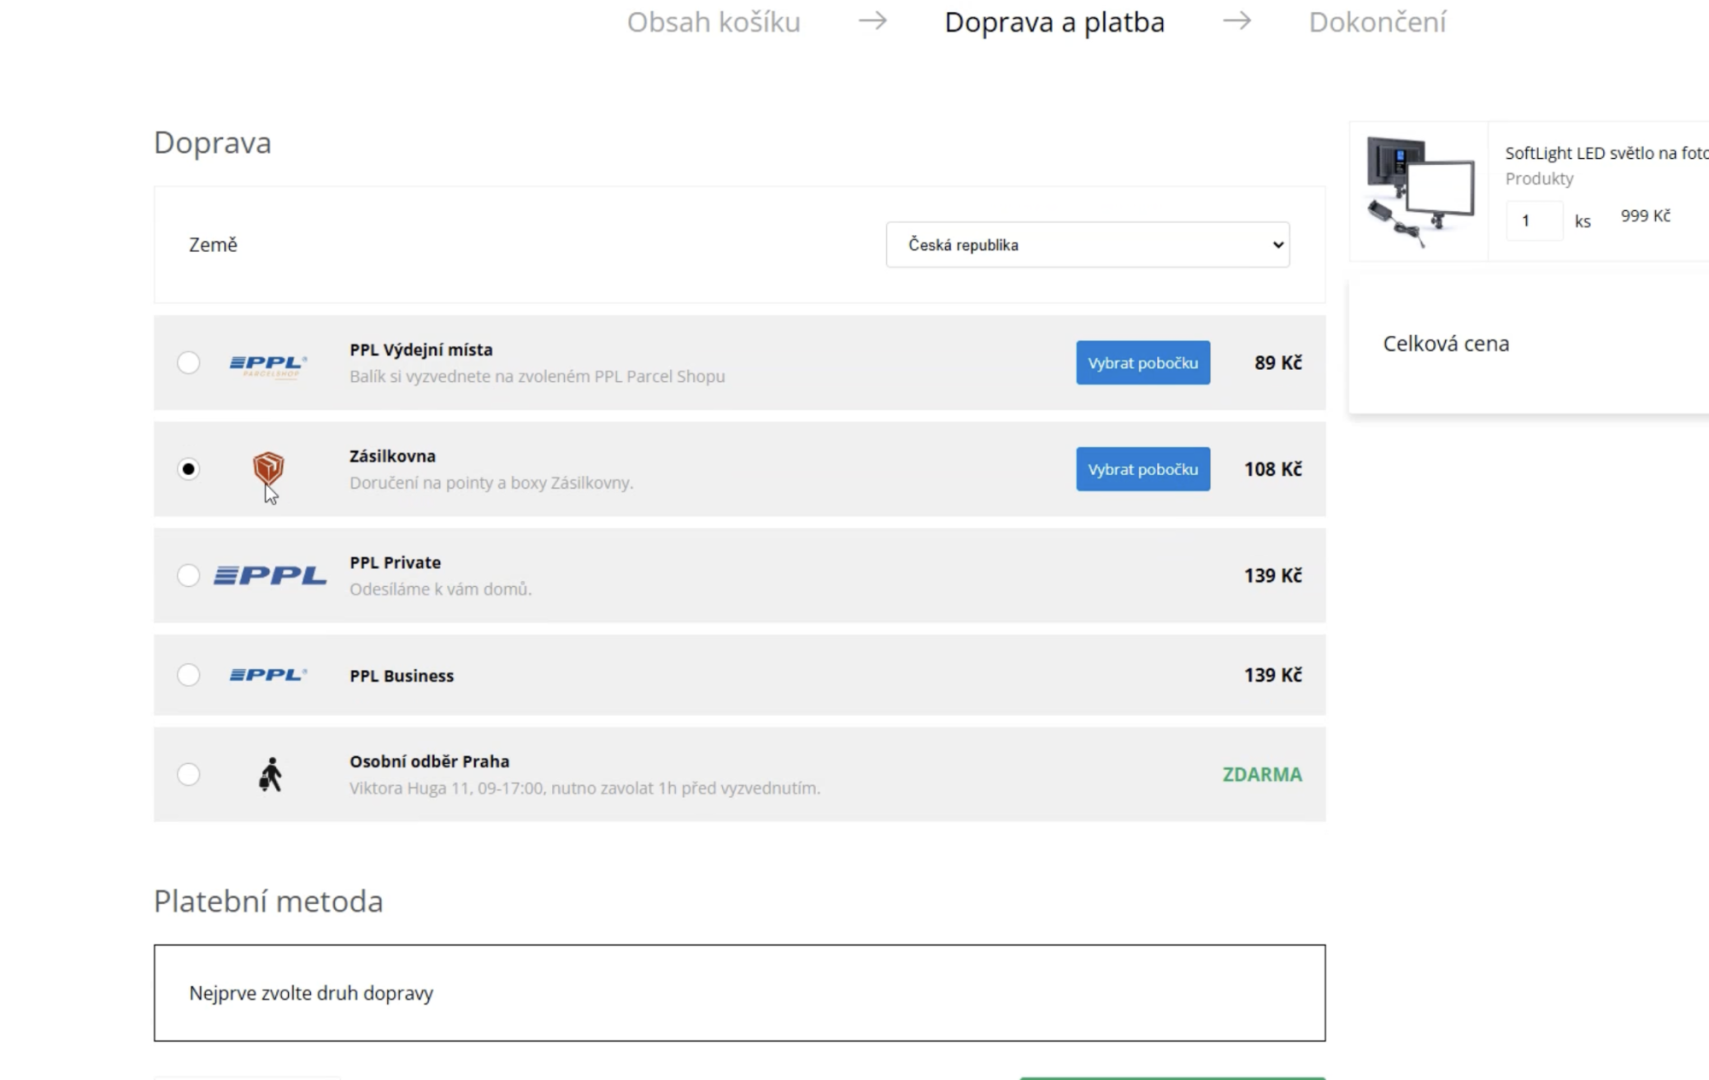1709x1080 pixels.
Task: Open the SoftLight LED světlo product thumbnail
Action: click(1419, 192)
